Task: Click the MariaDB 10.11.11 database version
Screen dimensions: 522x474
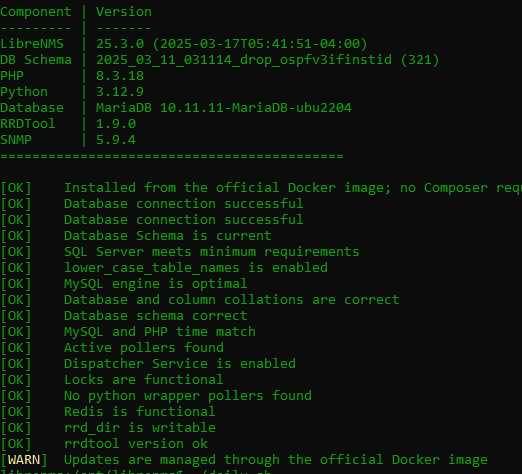Action: (224, 108)
